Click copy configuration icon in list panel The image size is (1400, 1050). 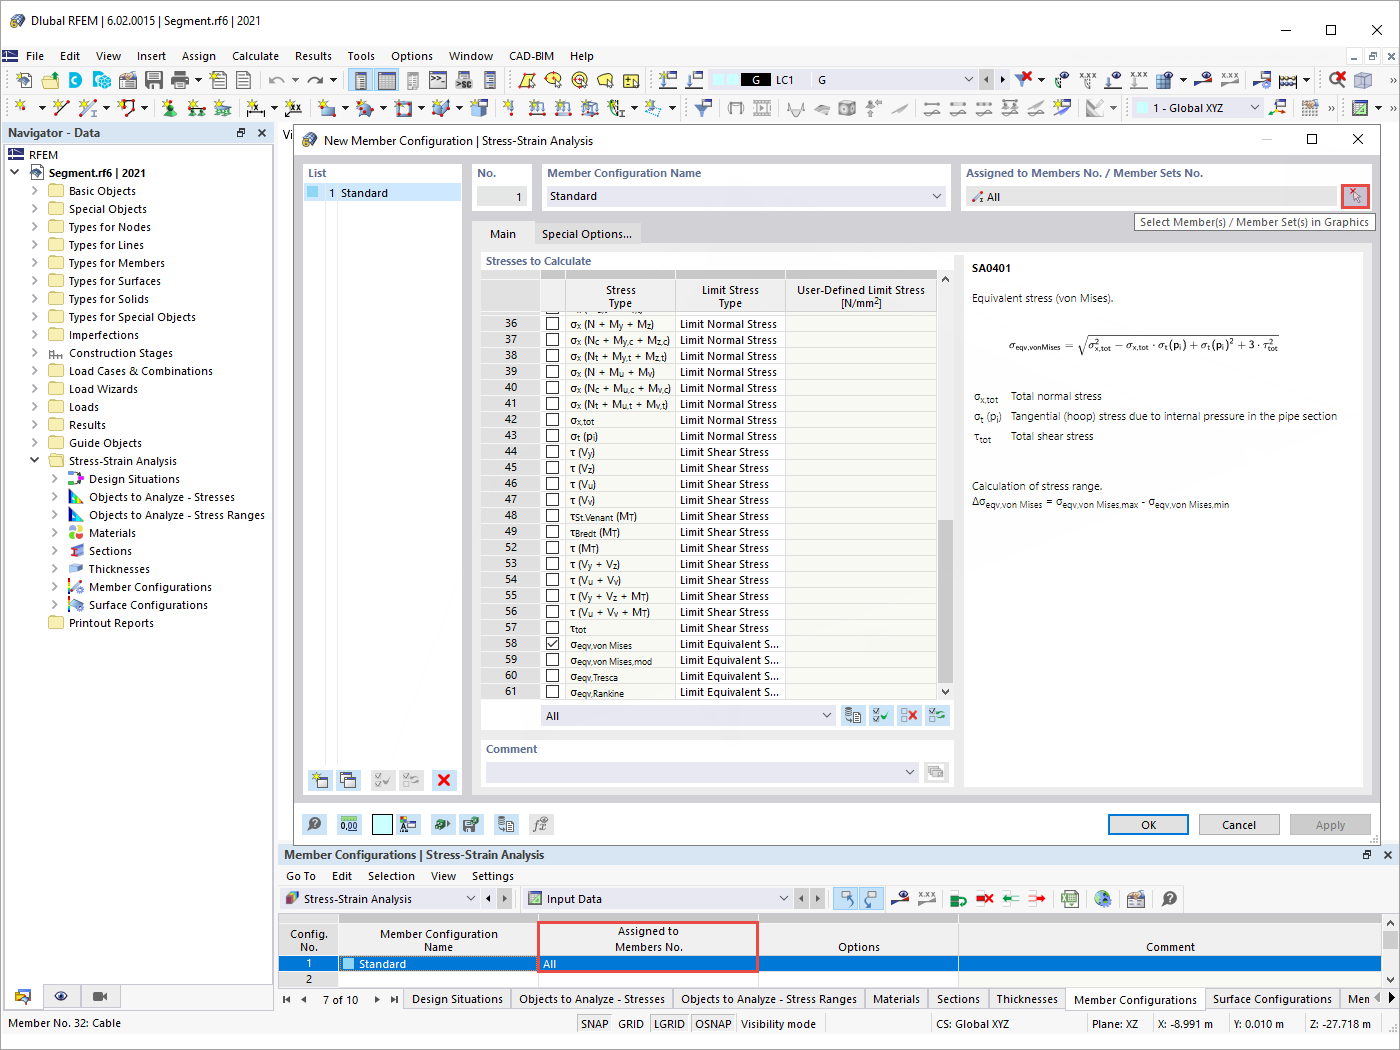tap(348, 780)
